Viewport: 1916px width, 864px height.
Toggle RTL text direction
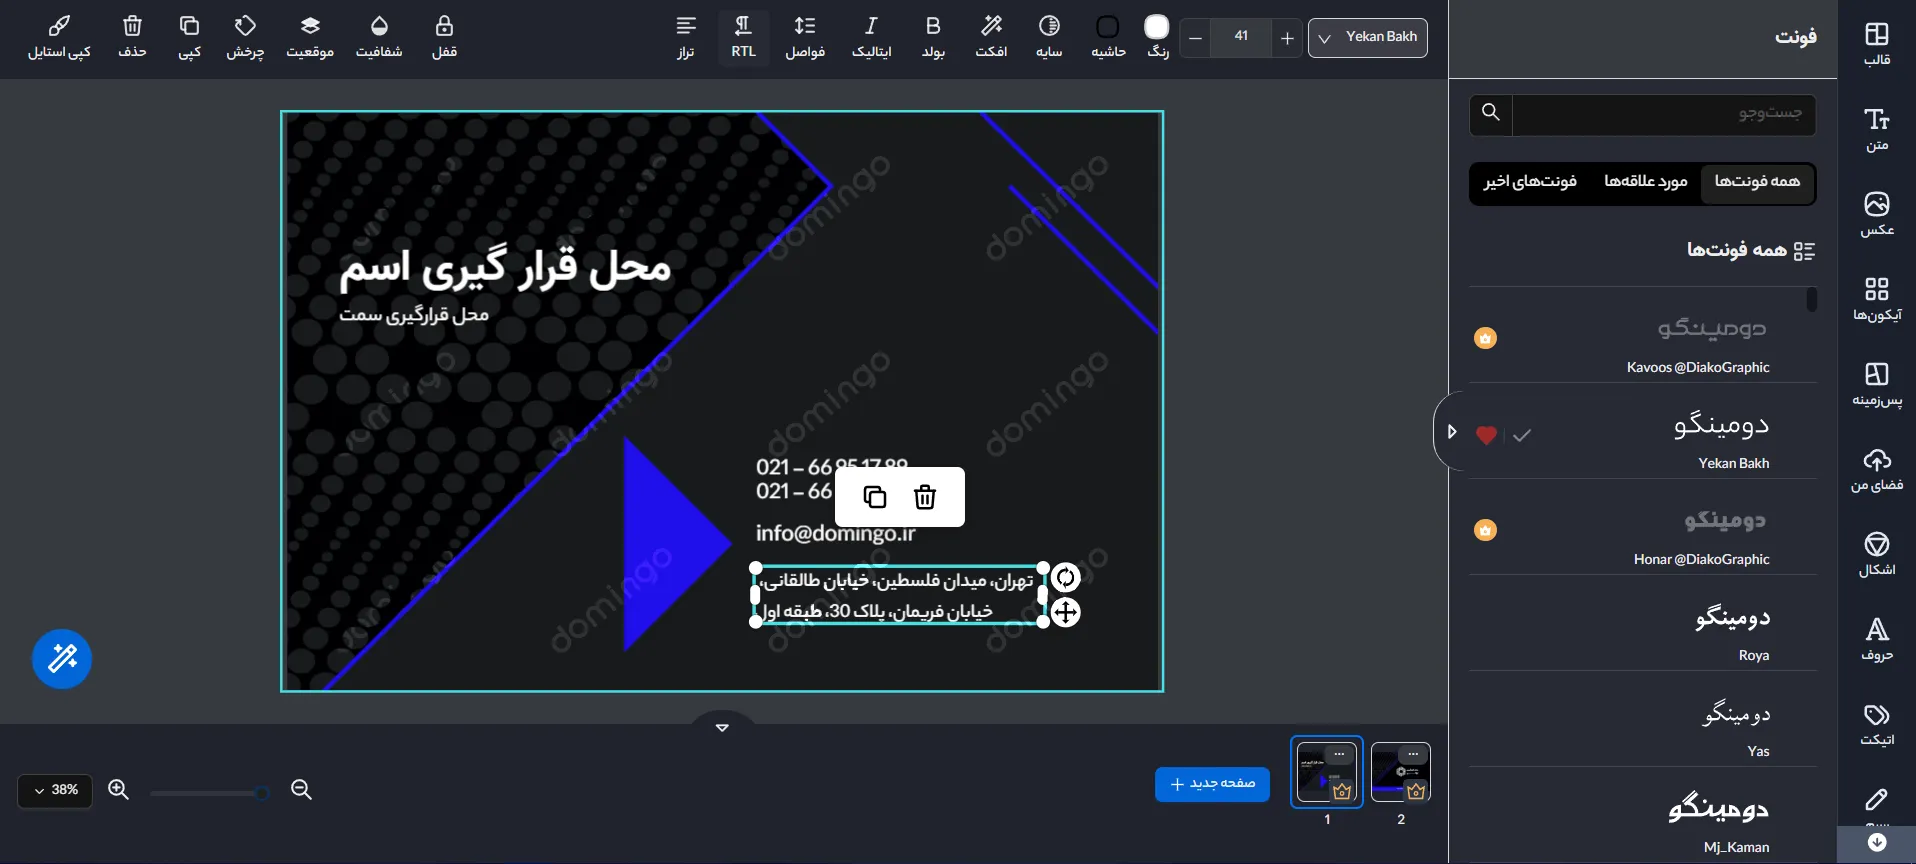[743, 37]
